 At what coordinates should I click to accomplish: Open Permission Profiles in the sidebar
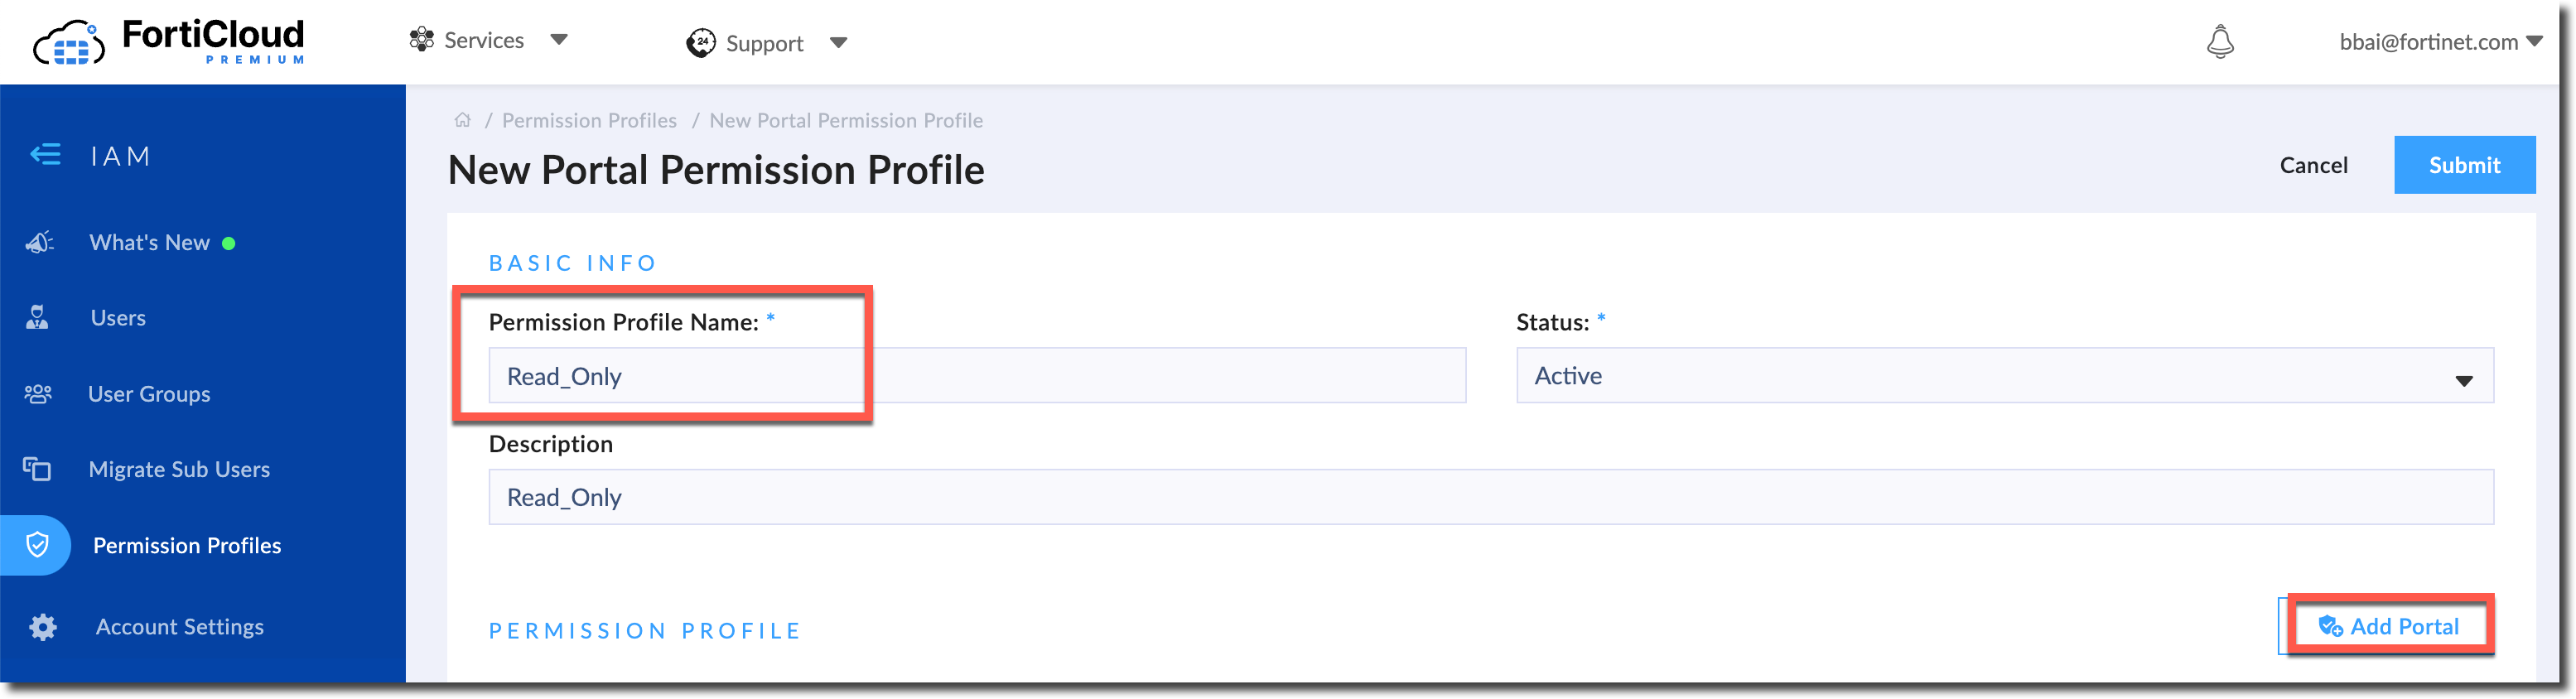187,545
